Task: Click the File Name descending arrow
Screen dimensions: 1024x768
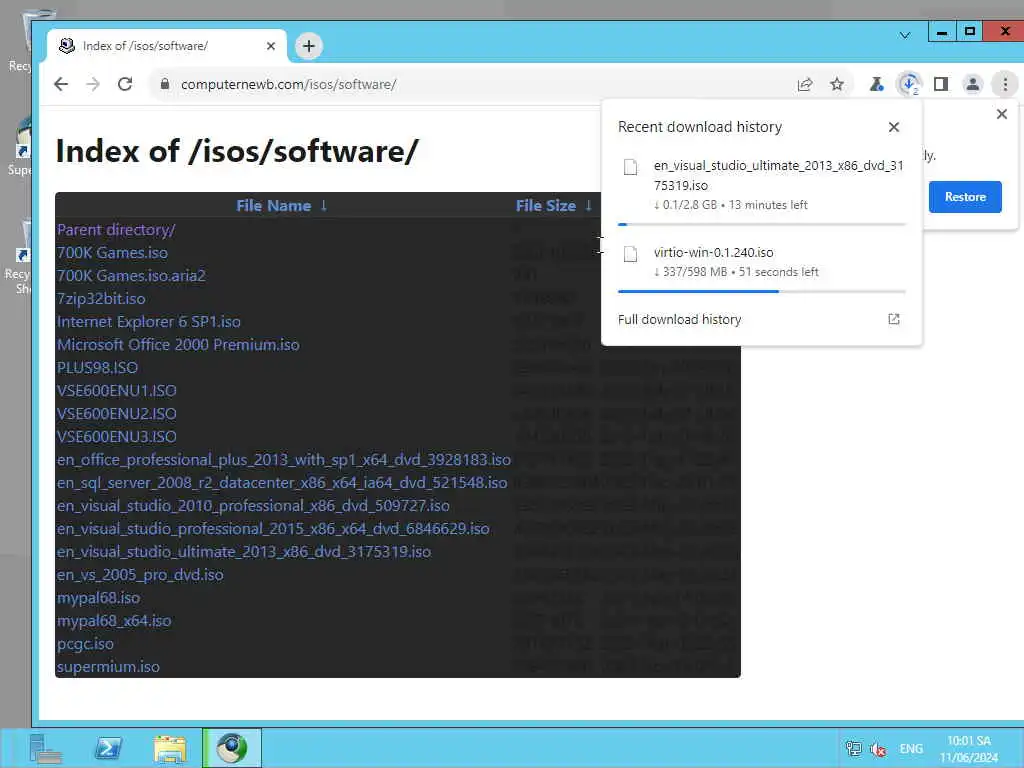Action: coord(324,206)
